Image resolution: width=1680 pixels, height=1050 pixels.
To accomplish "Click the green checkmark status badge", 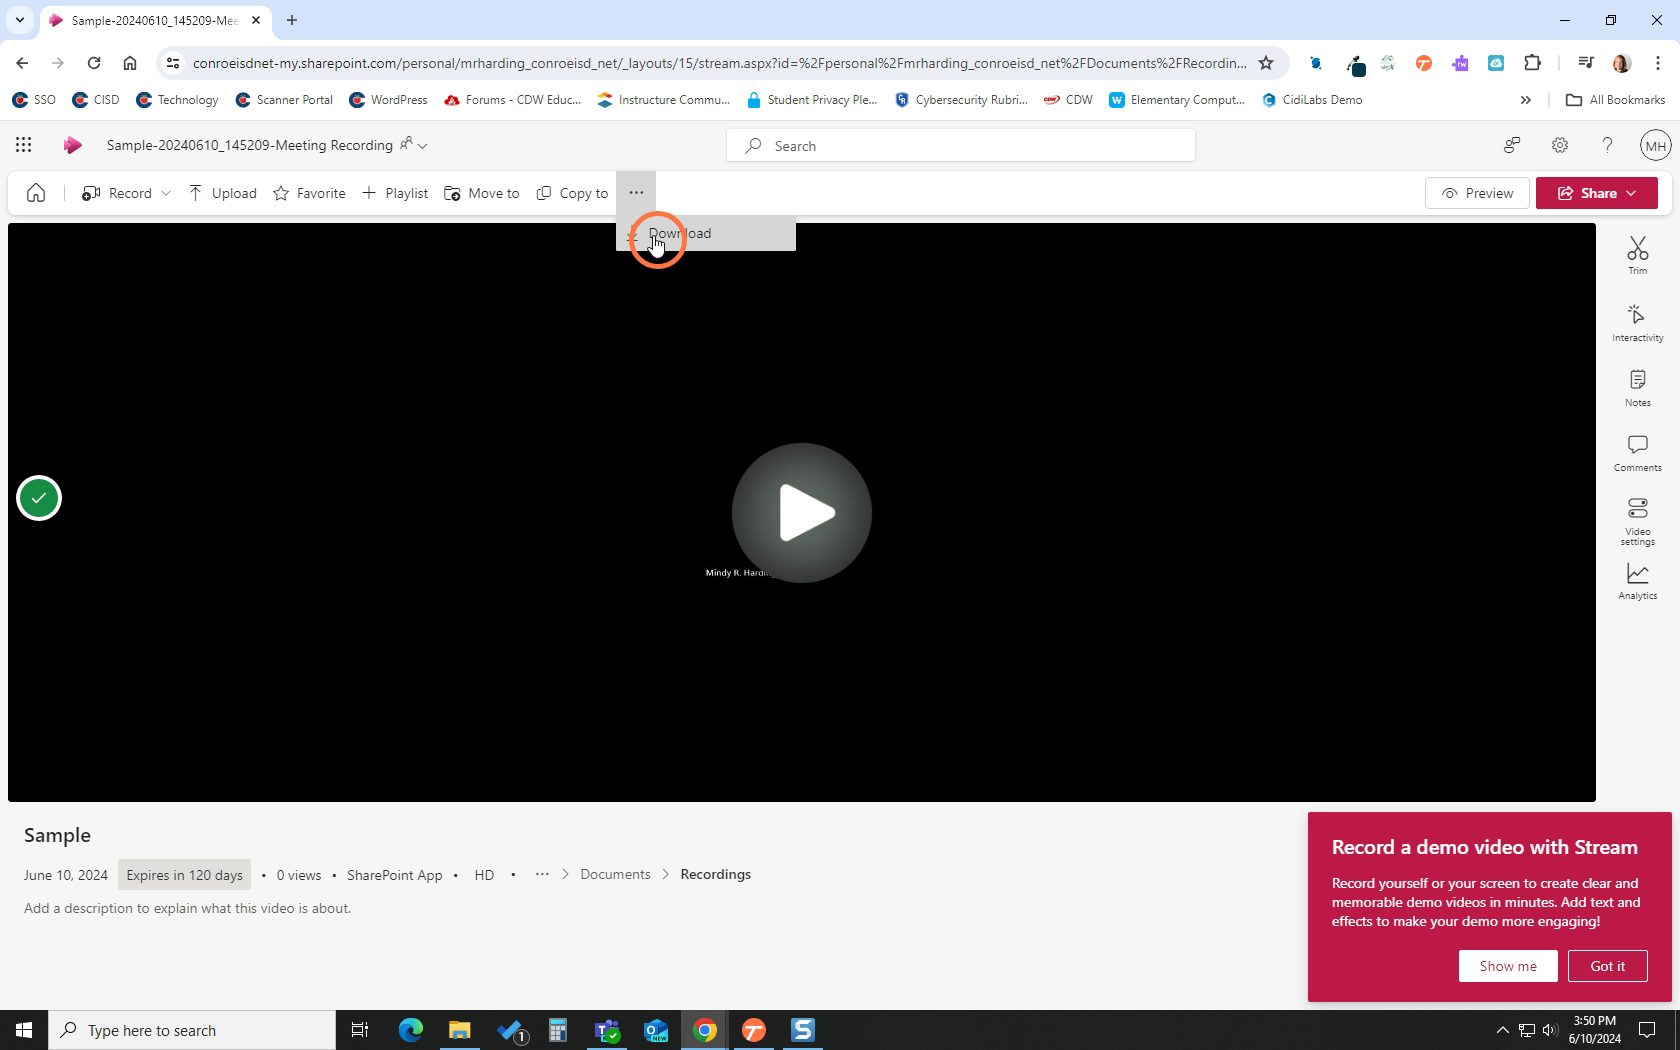I will click(39, 498).
